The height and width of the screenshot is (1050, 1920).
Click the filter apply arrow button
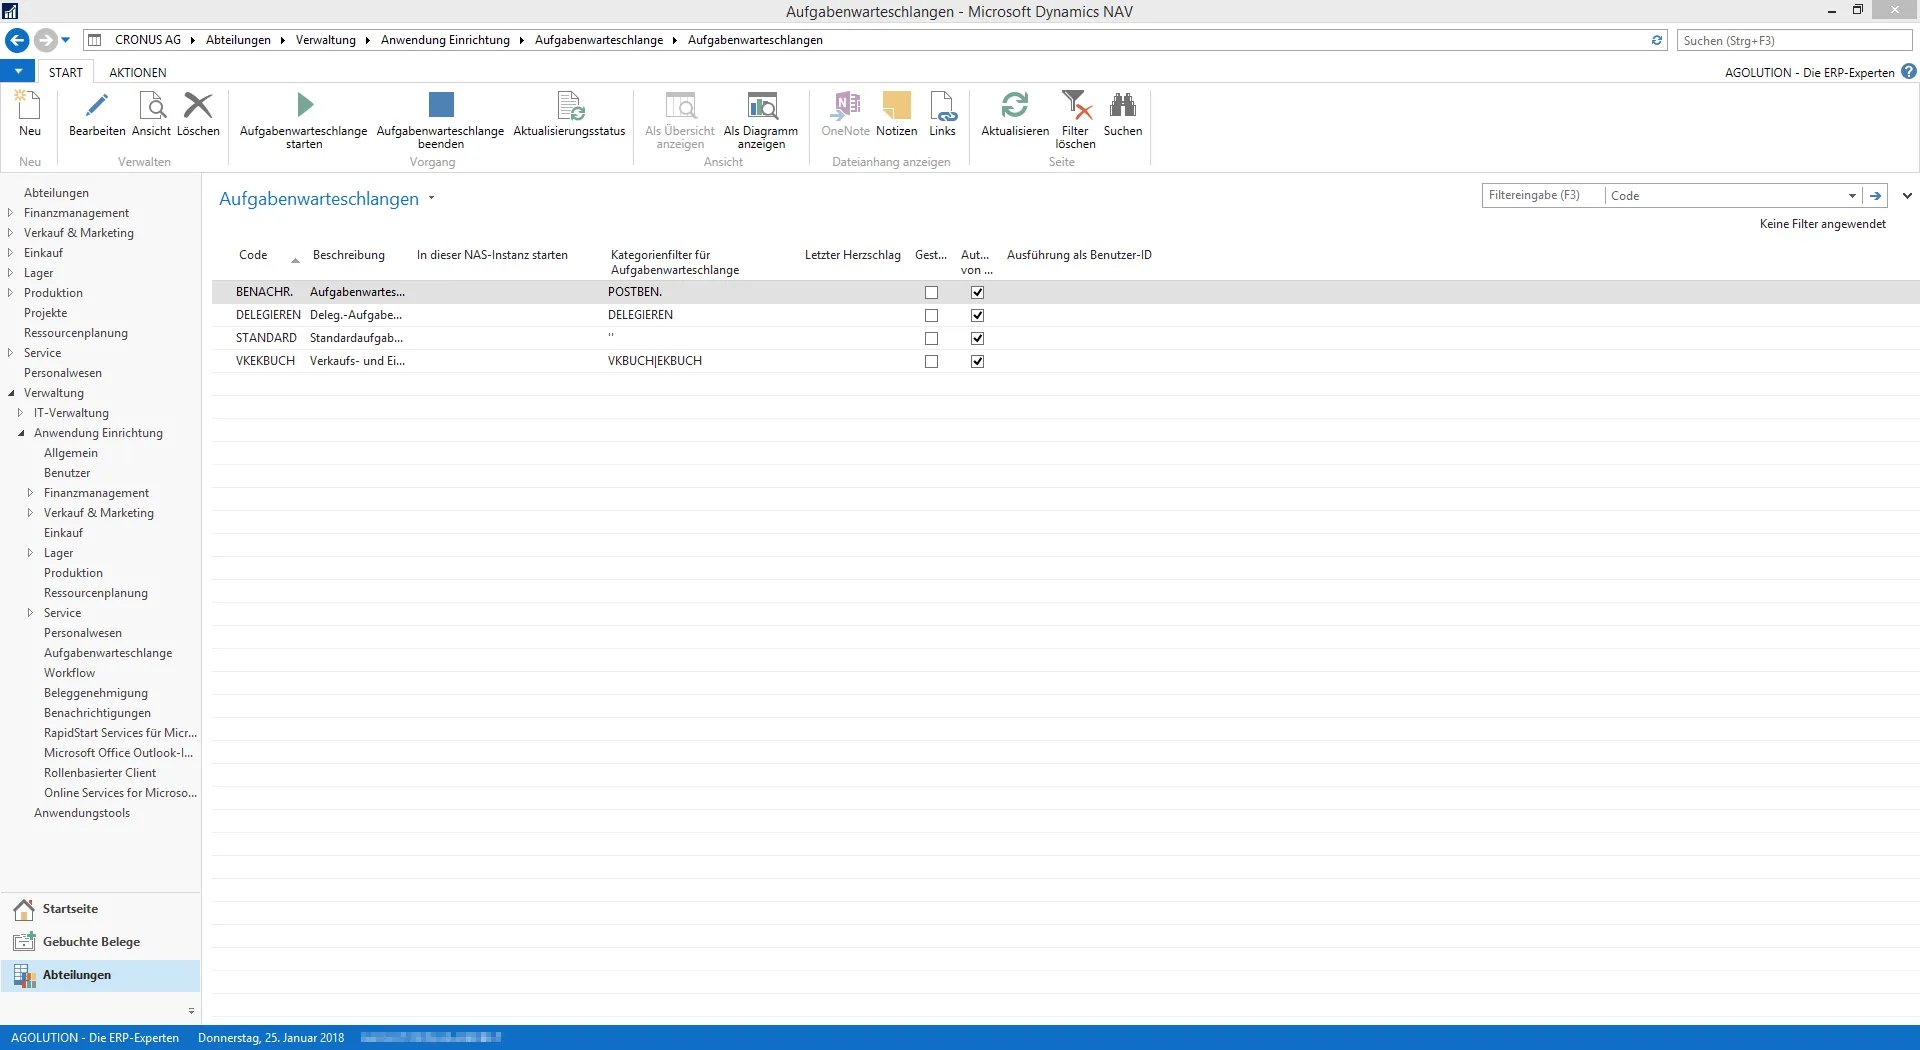coord(1876,196)
